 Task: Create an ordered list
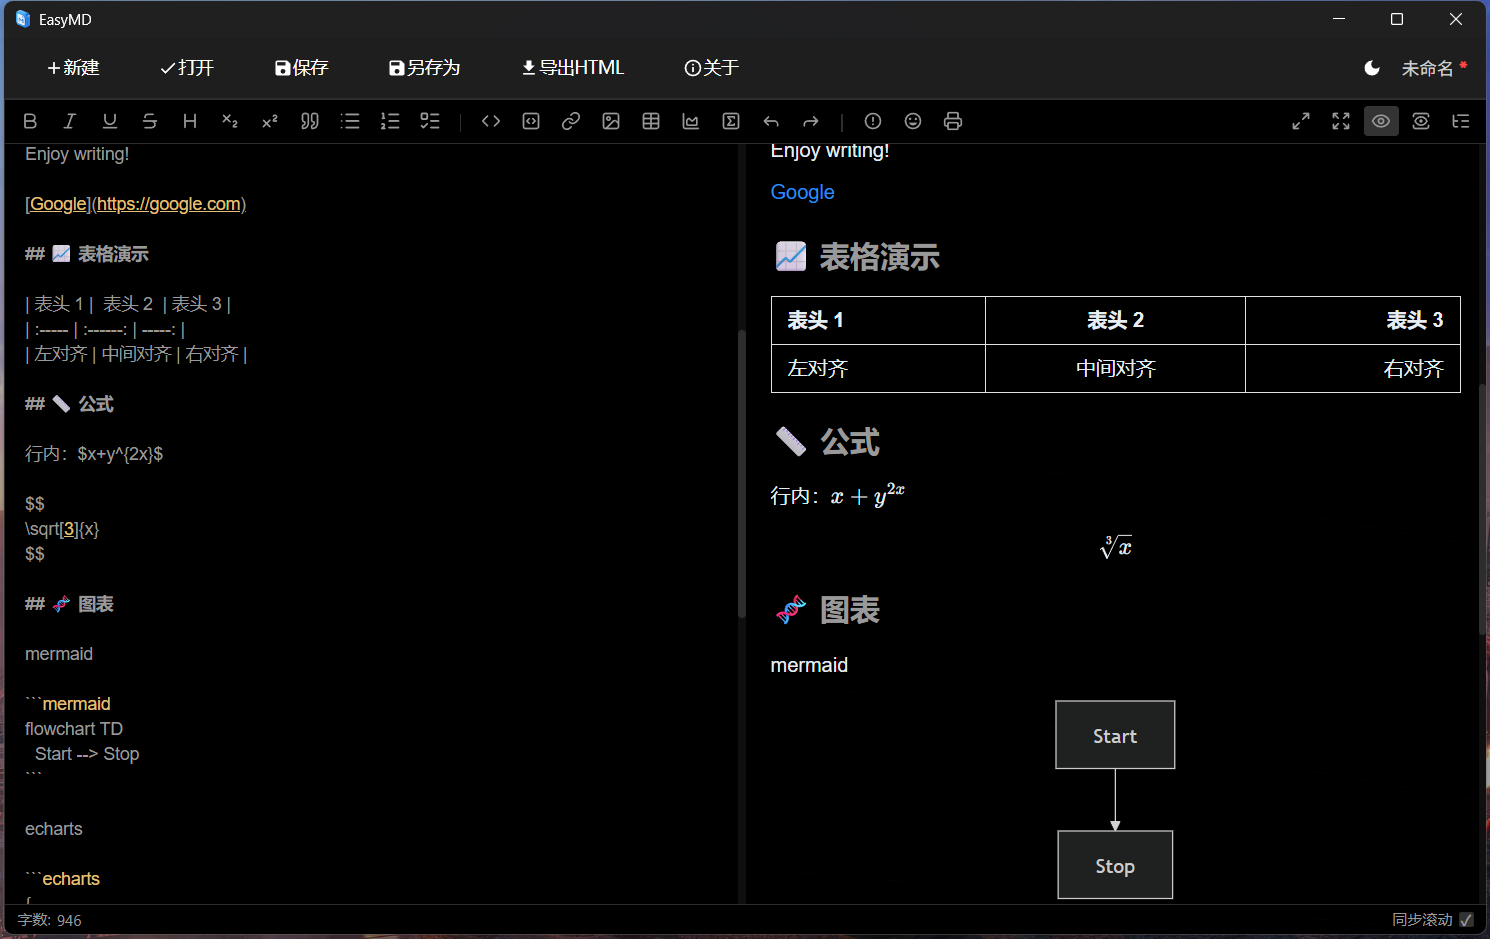(x=390, y=121)
